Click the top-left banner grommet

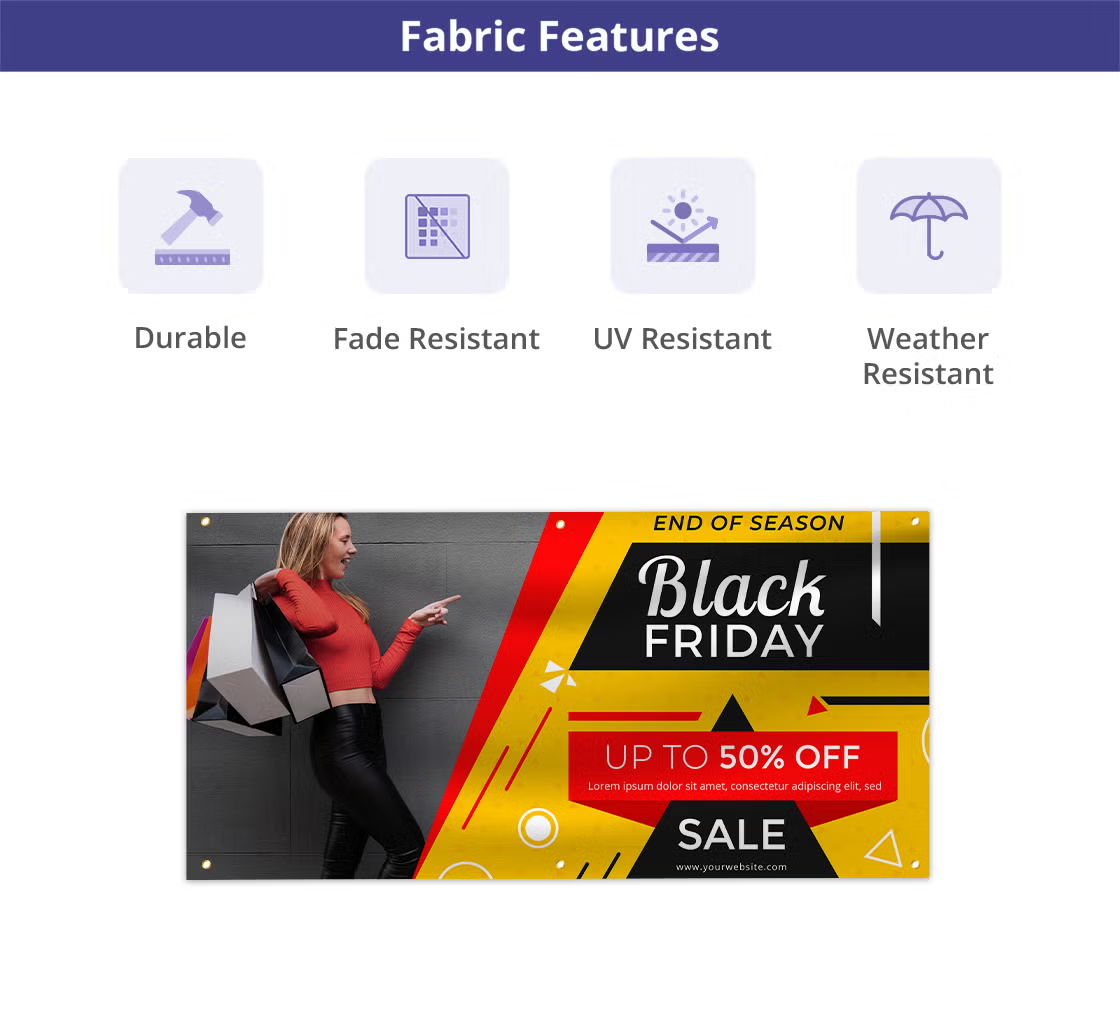click(205, 521)
